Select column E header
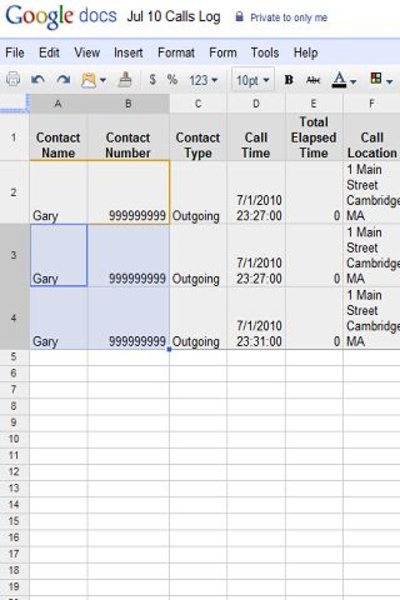The width and height of the screenshot is (400, 600). pos(314,104)
